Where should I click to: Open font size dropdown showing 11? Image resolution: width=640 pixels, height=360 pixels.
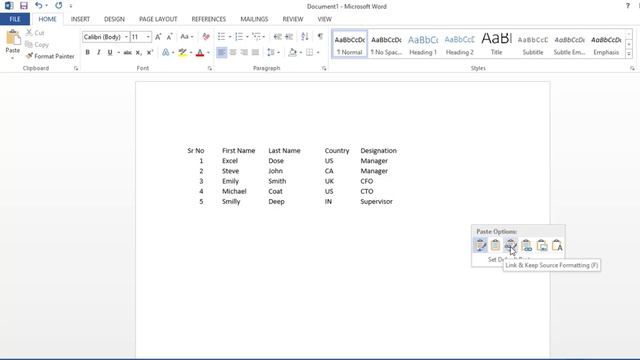(148, 37)
